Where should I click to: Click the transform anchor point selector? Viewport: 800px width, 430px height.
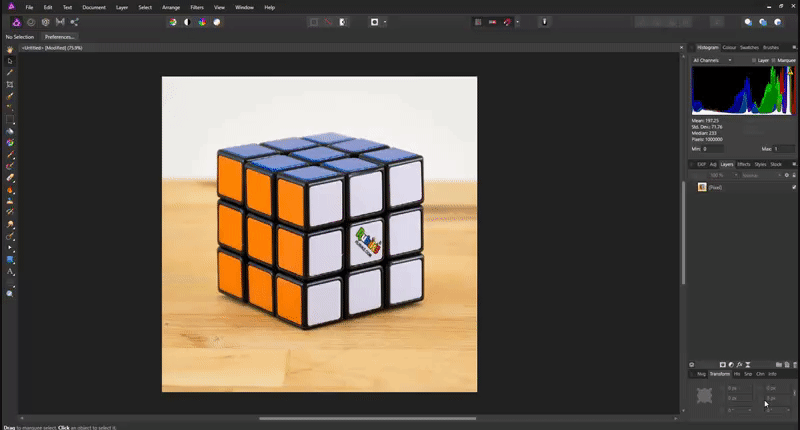tap(704, 395)
